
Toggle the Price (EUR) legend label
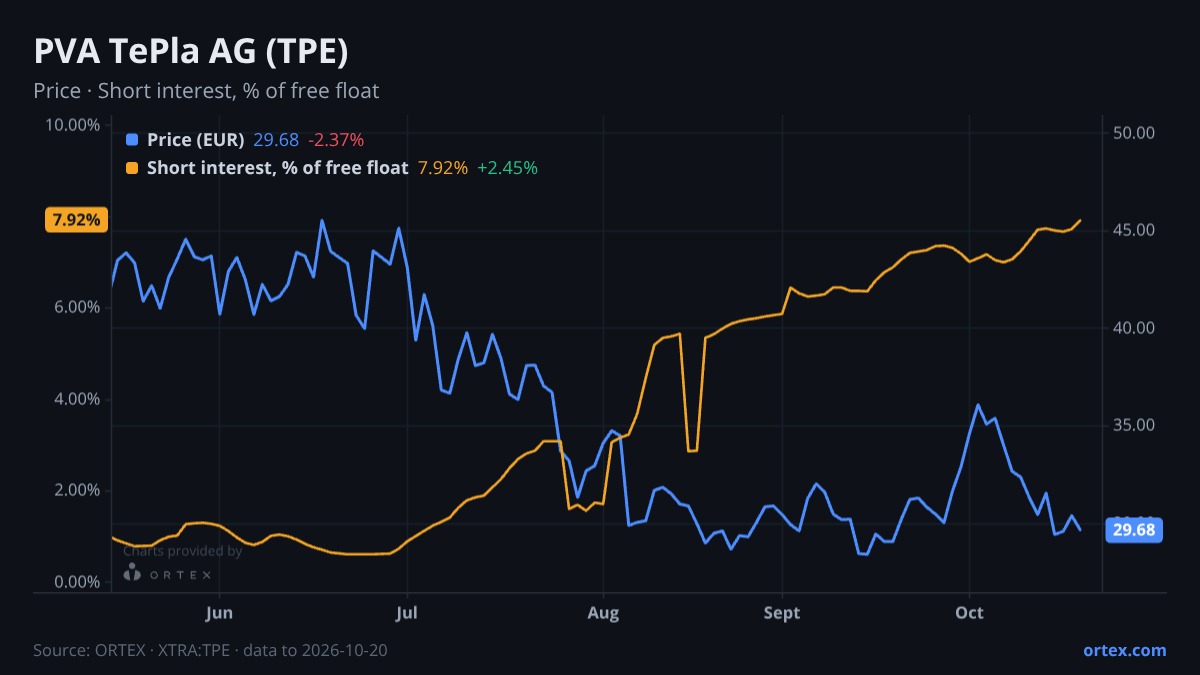click(x=195, y=140)
